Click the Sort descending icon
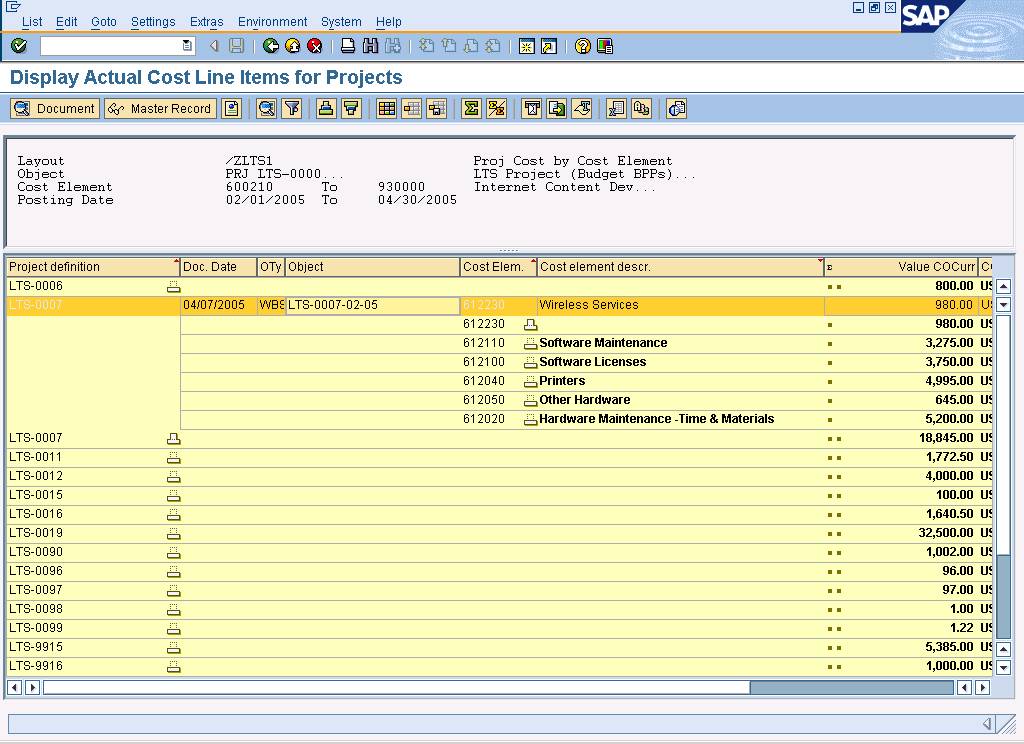This screenshot has height=744, width=1024. 351,108
